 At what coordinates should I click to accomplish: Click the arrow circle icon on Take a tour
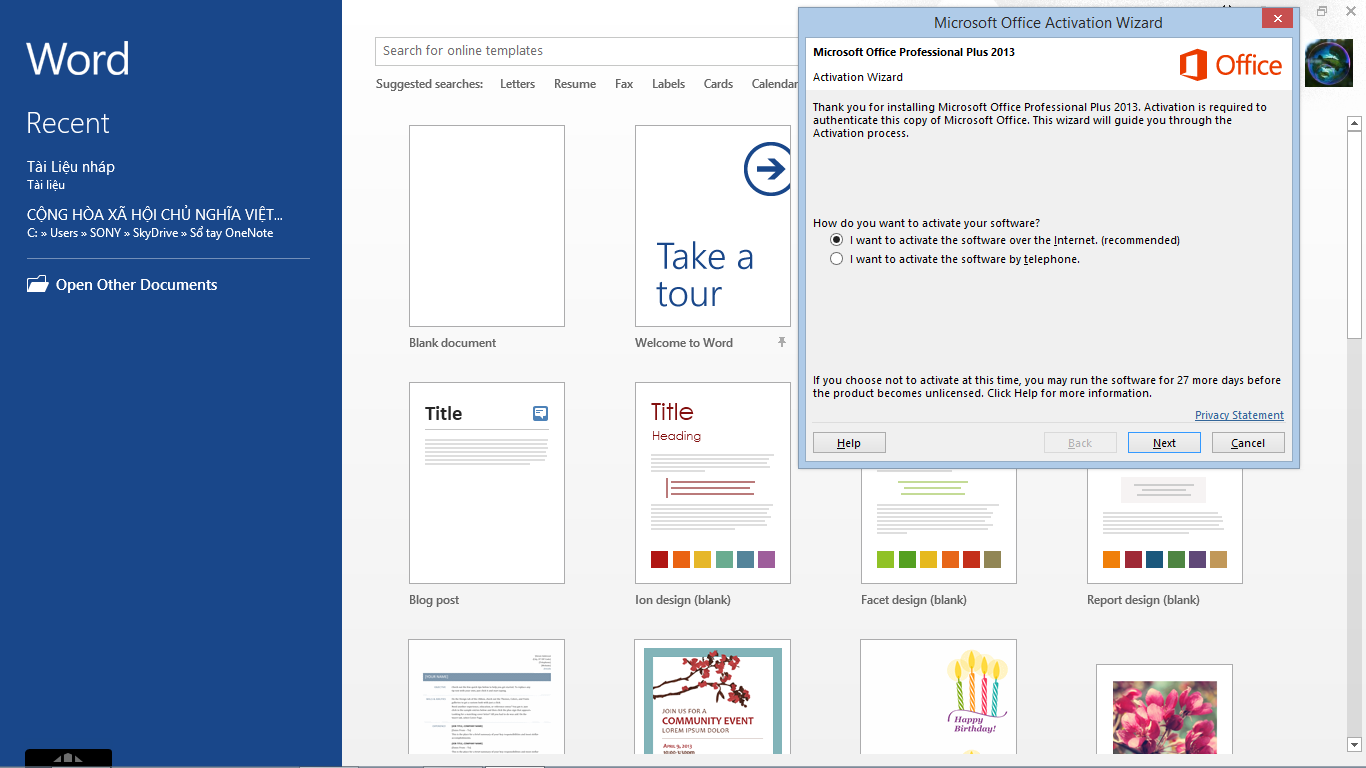click(768, 169)
